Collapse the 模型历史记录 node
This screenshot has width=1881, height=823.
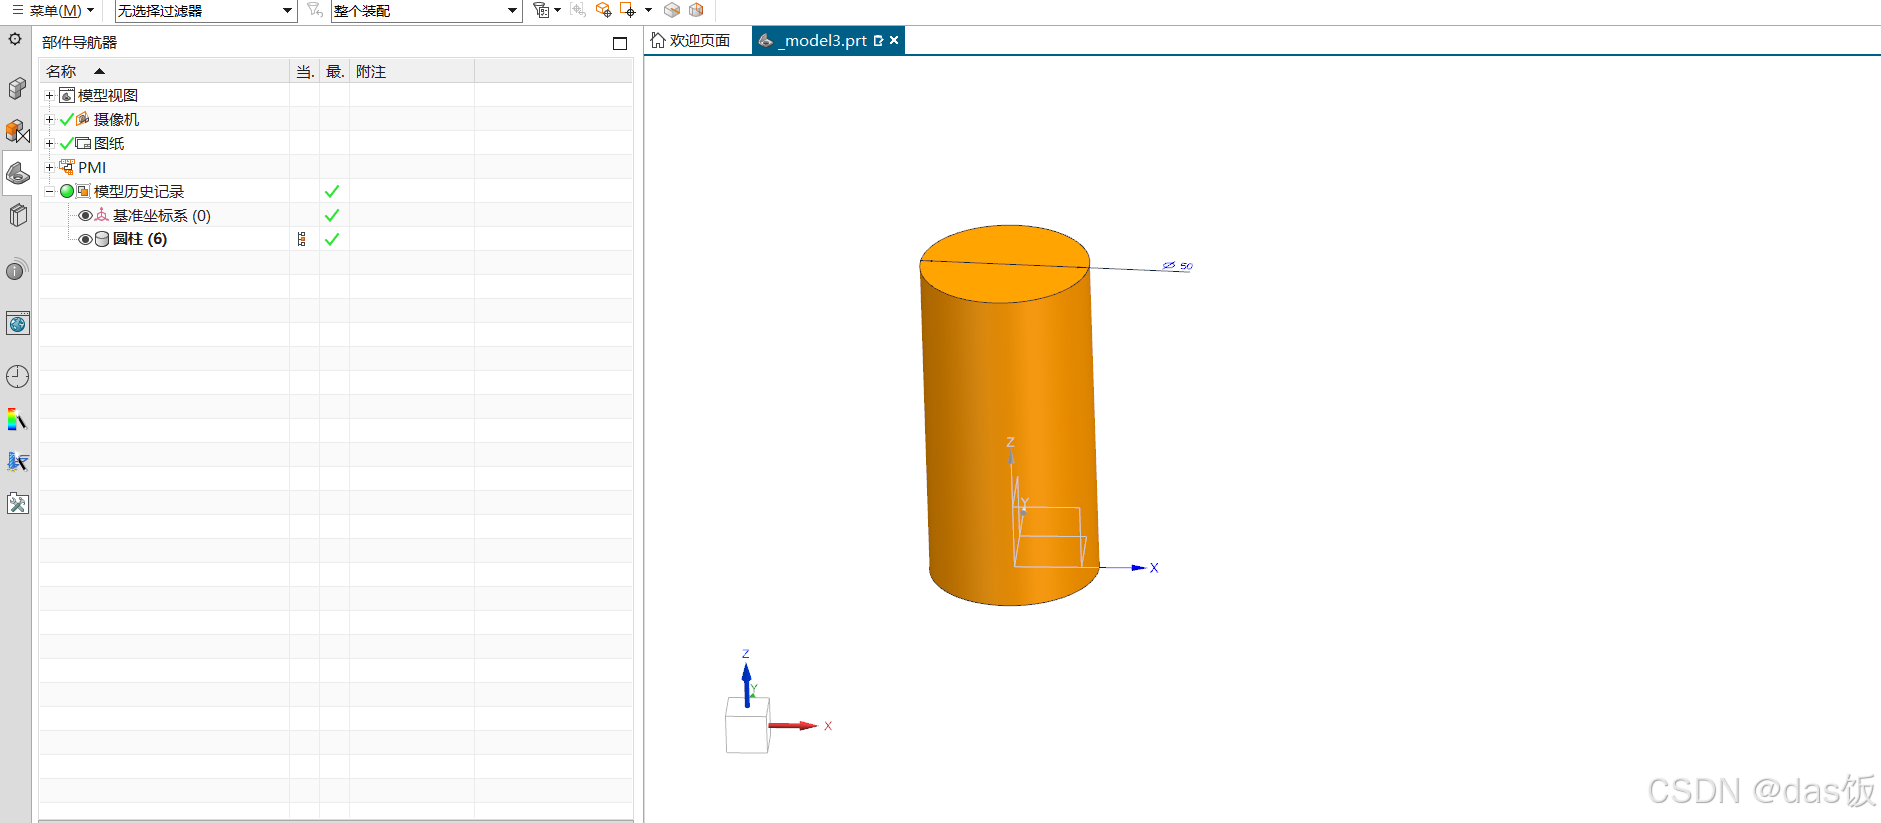pos(49,191)
